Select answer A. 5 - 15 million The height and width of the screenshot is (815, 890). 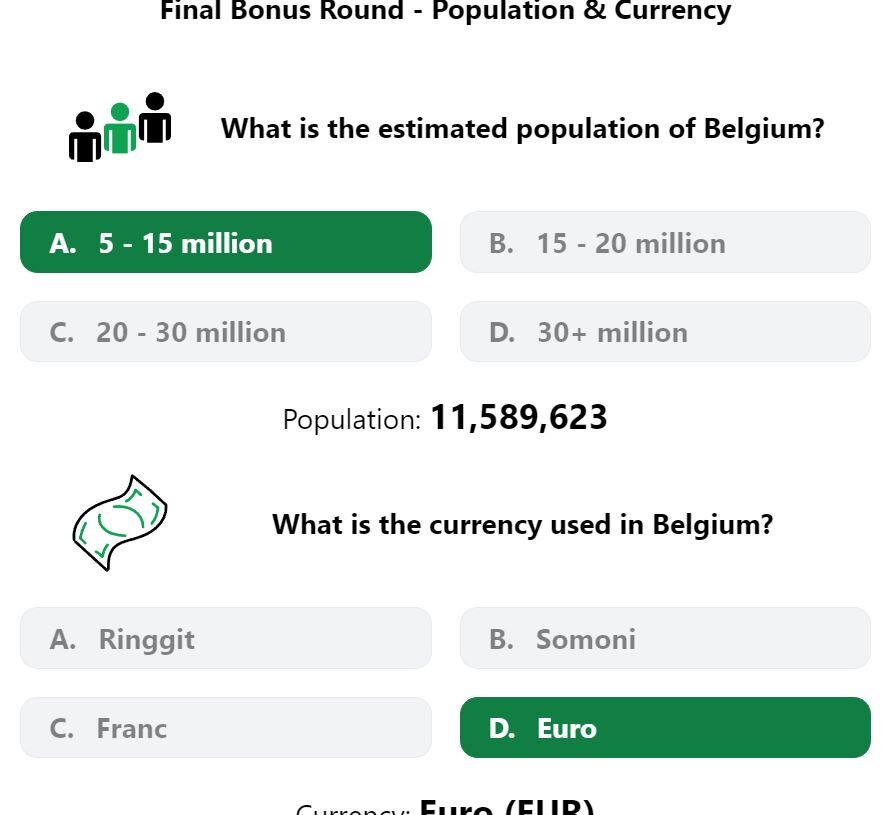(226, 242)
